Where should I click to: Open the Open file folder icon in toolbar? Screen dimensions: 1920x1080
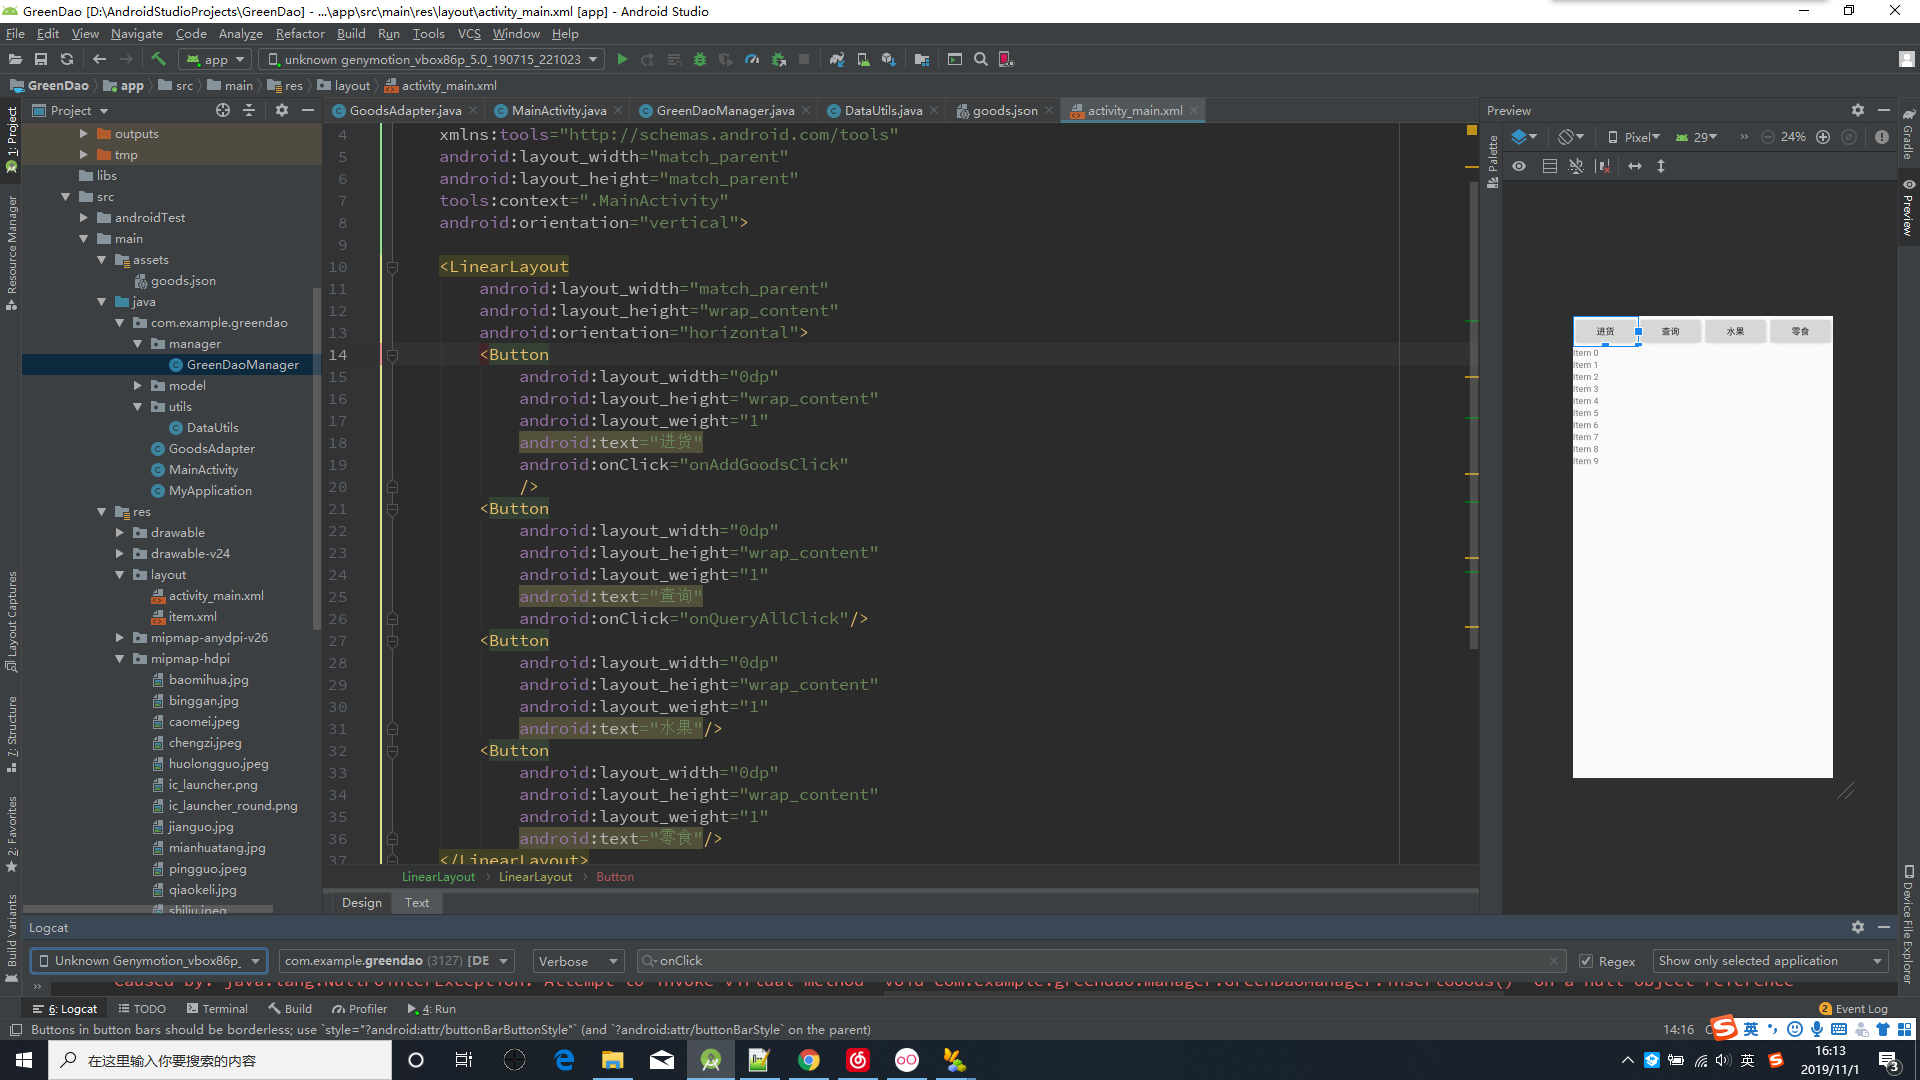pyautogui.click(x=15, y=60)
